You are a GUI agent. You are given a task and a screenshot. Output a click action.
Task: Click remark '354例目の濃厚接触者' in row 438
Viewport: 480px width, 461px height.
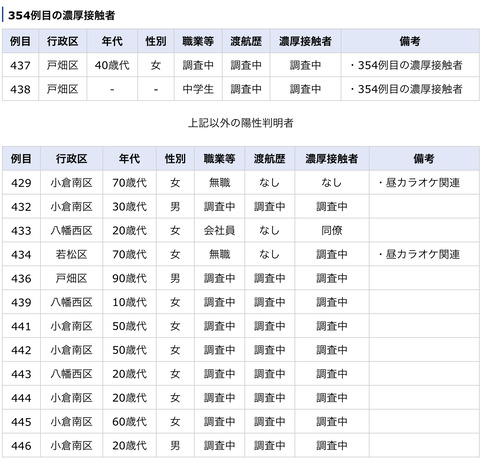pos(410,89)
